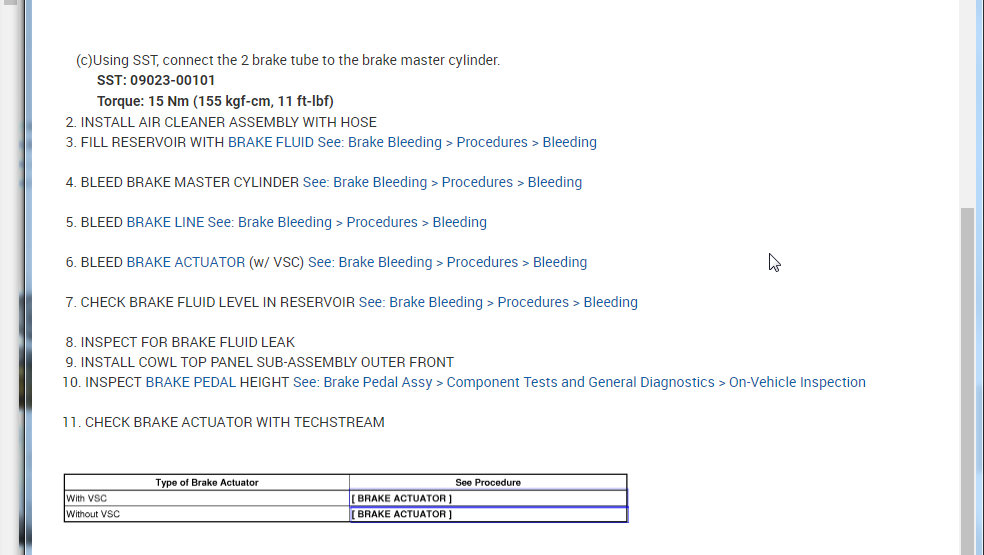Open Brake Bleeding link for CHECK BRAKE FLUID LEVEL
984x555 pixels.
(x=498, y=302)
